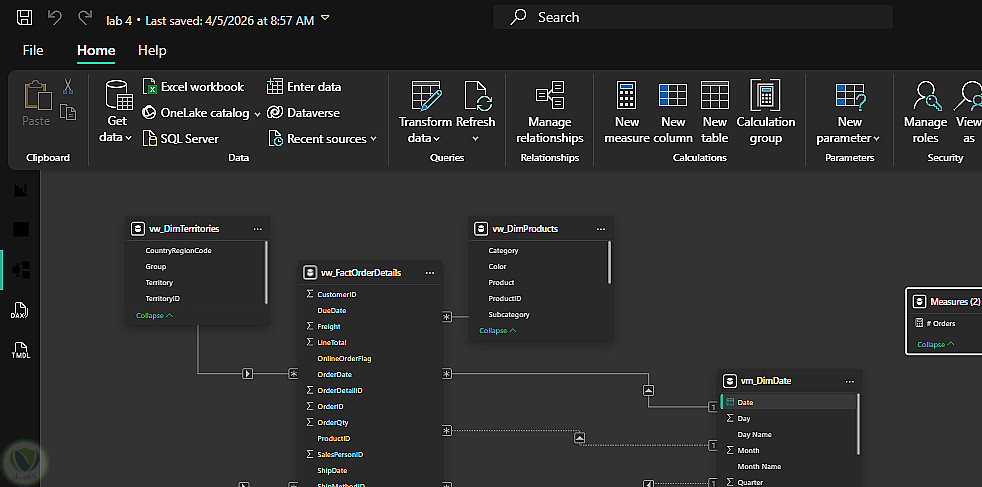This screenshot has height=487, width=982.
Task: Open the File menu
Action: tap(33, 50)
